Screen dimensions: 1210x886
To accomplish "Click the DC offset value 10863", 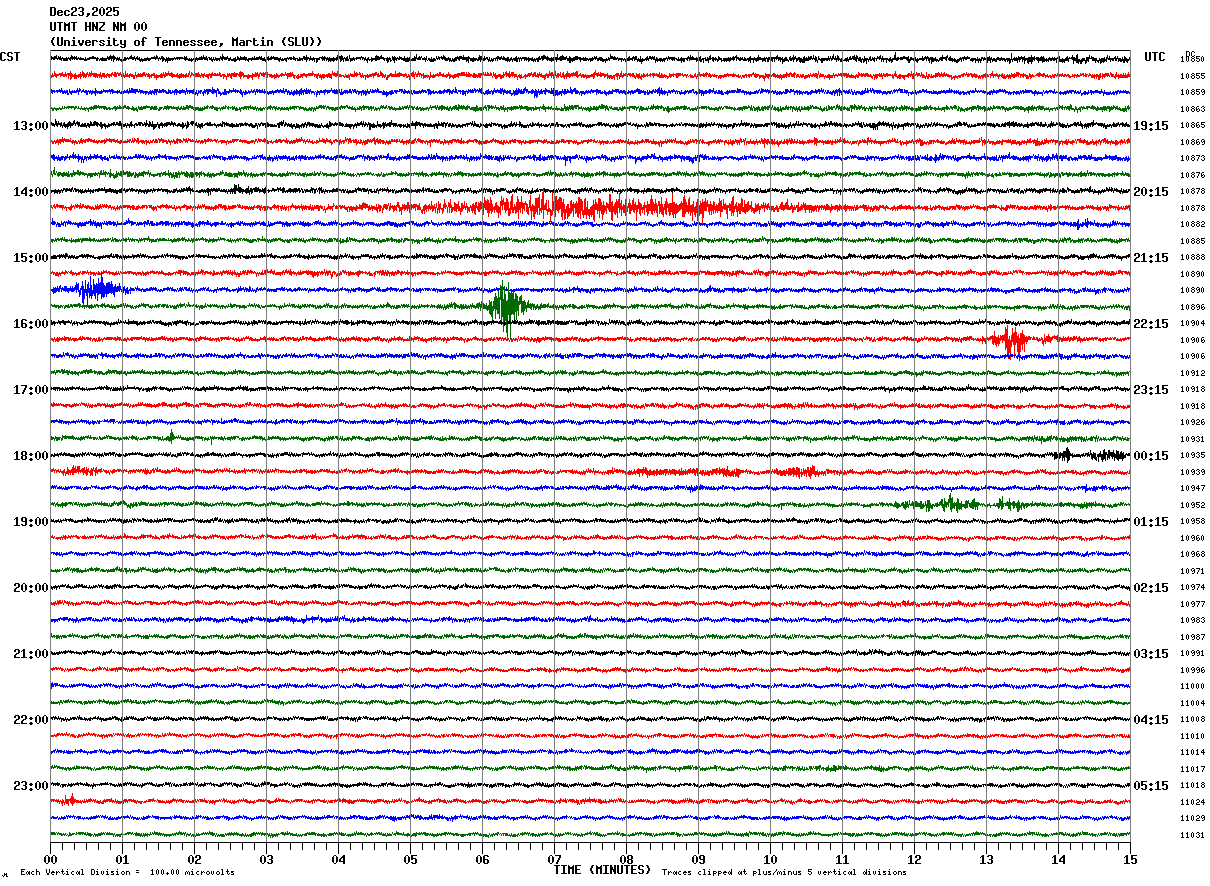I will (1192, 109).
